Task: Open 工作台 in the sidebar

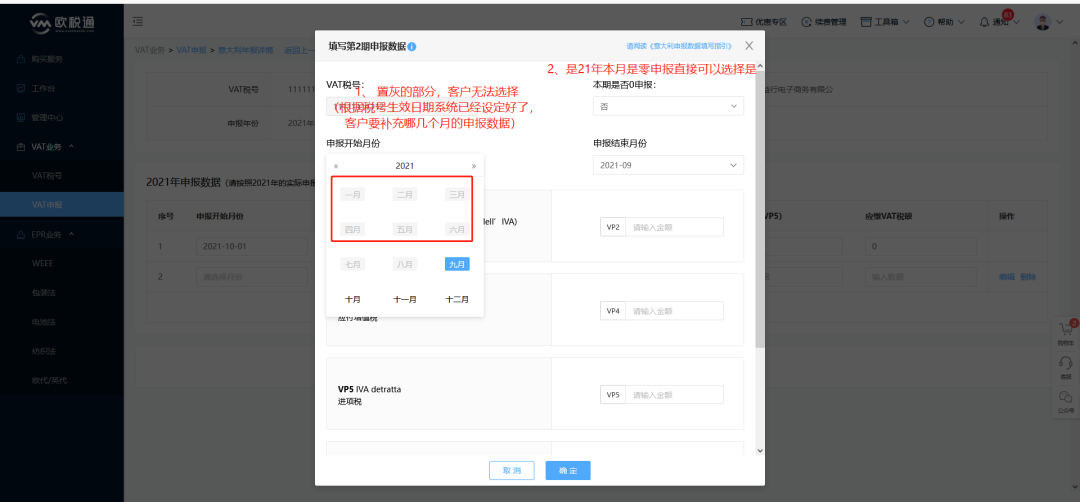Action: click(43, 88)
